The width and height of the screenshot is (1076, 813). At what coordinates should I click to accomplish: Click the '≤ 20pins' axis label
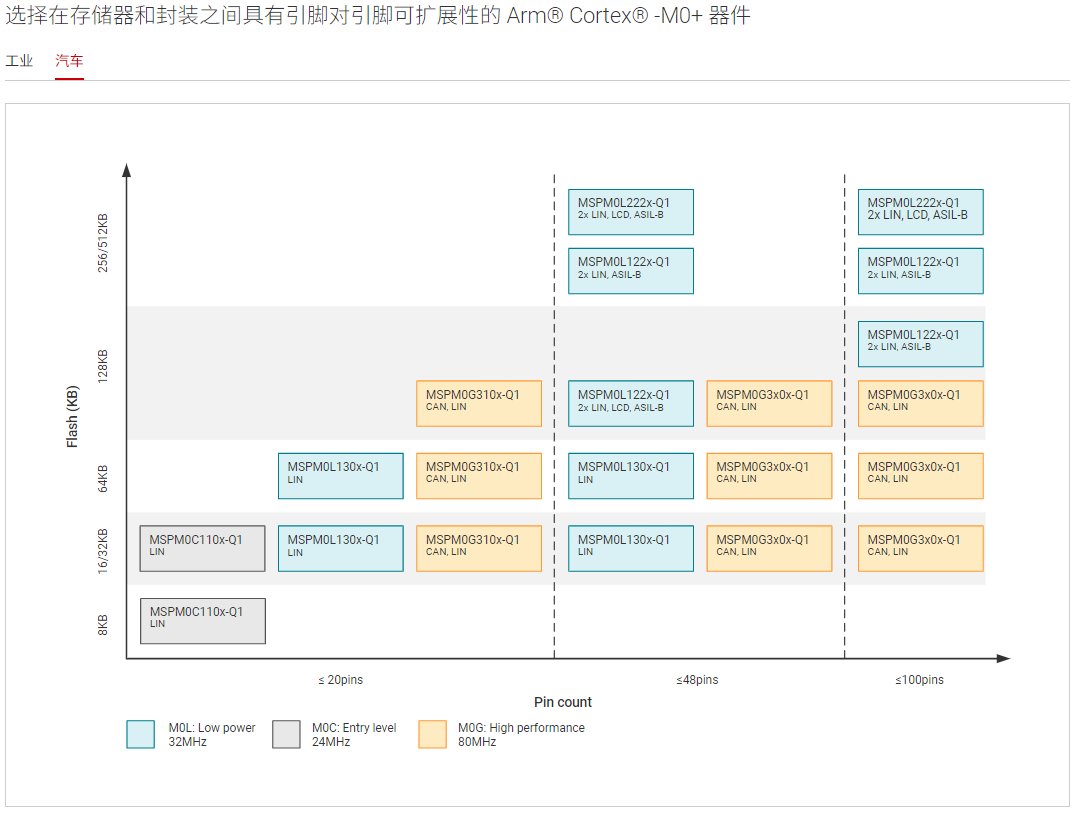tap(340, 680)
